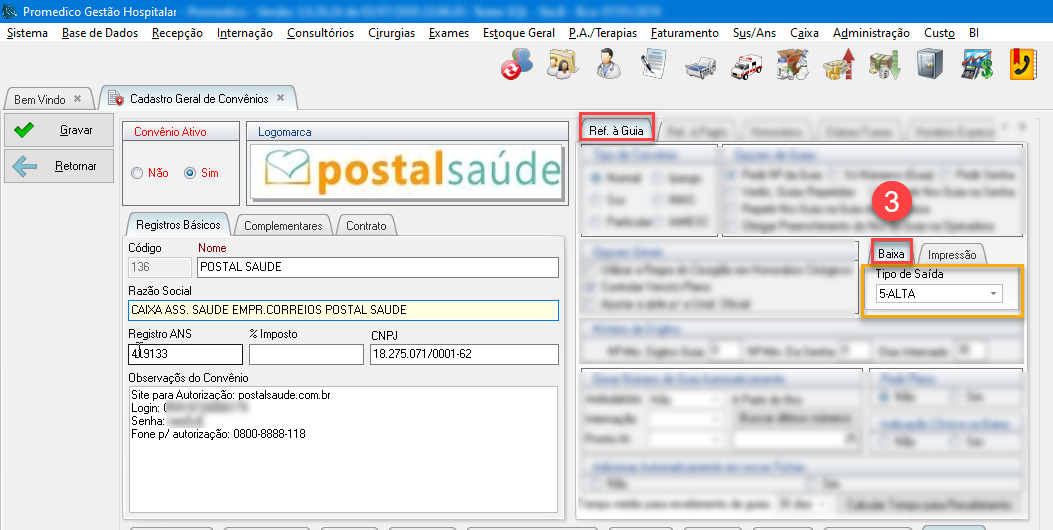The image size is (1053, 530).
Task: Click the doctor icon in the toolbar
Action: tap(607, 65)
